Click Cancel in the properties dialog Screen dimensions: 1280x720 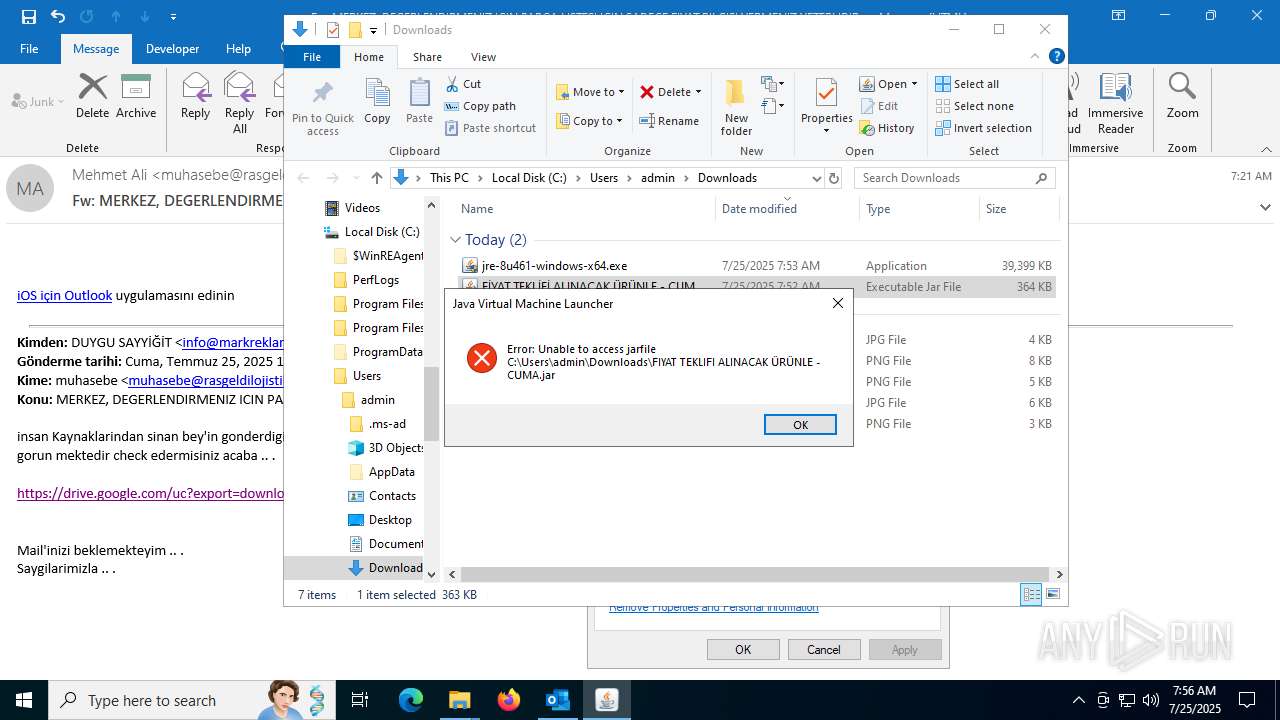[824, 649]
